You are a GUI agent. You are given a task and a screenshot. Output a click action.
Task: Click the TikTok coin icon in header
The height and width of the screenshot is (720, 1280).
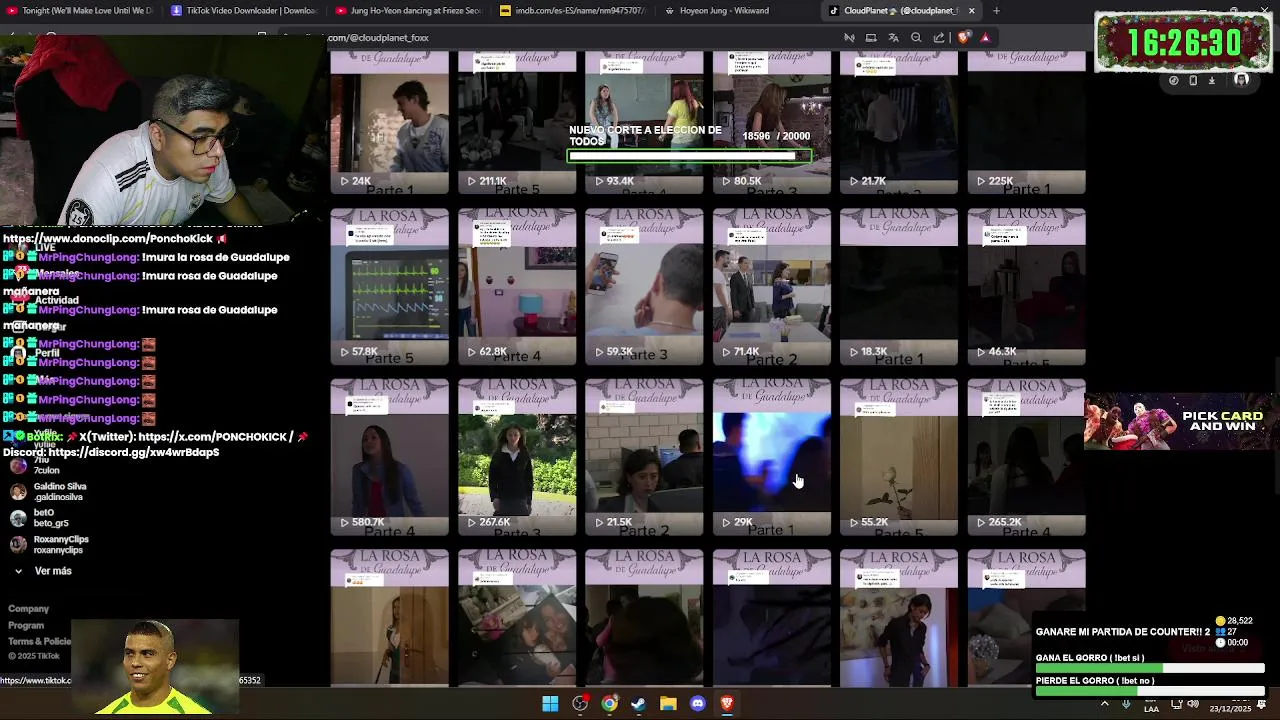[x=1174, y=81]
